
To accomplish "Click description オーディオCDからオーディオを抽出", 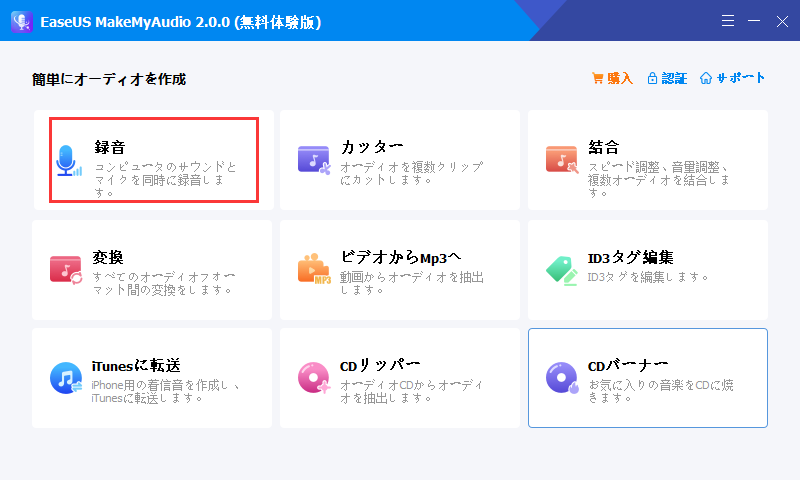I will point(411,391).
